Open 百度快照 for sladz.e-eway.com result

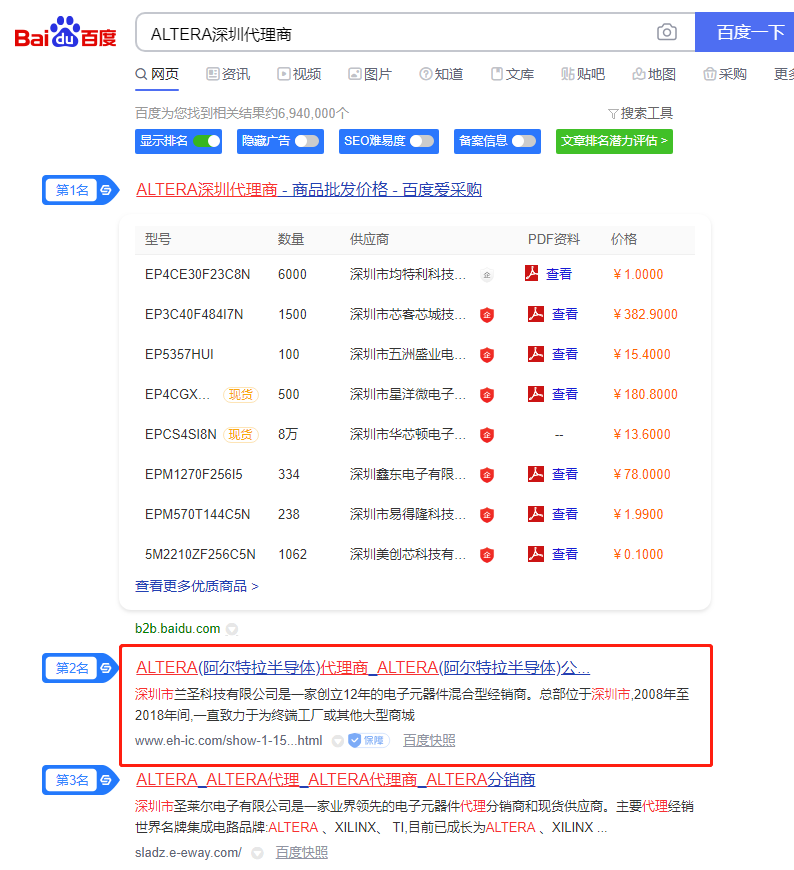(302, 852)
